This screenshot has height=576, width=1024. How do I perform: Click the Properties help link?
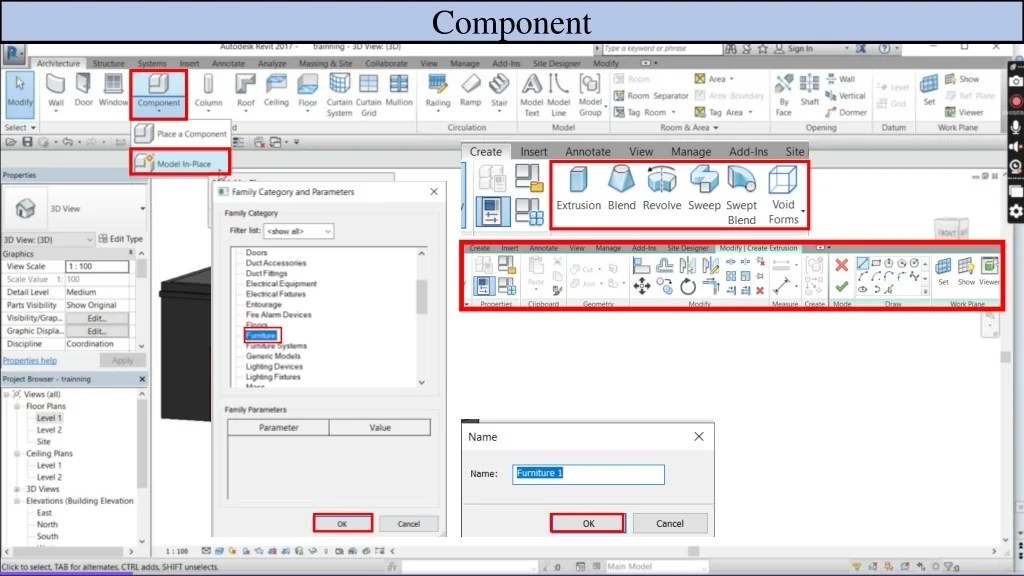[x=30, y=360]
